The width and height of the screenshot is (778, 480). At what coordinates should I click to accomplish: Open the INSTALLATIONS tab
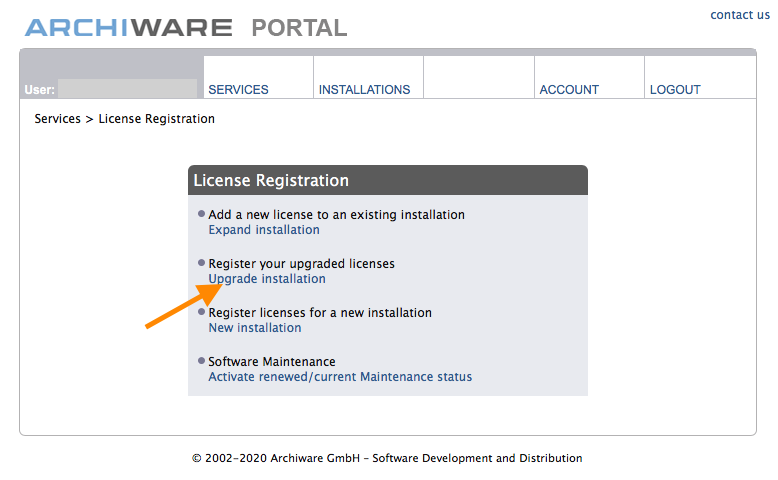click(x=364, y=90)
